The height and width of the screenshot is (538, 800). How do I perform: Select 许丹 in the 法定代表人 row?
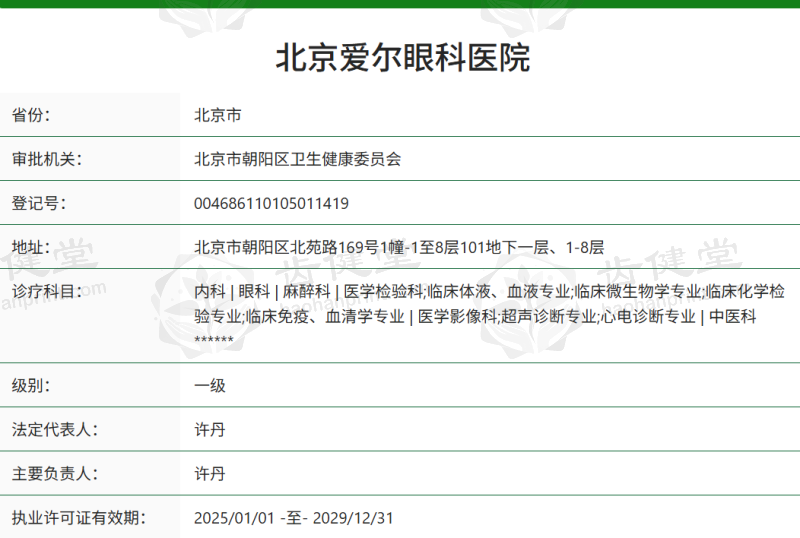pos(209,429)
